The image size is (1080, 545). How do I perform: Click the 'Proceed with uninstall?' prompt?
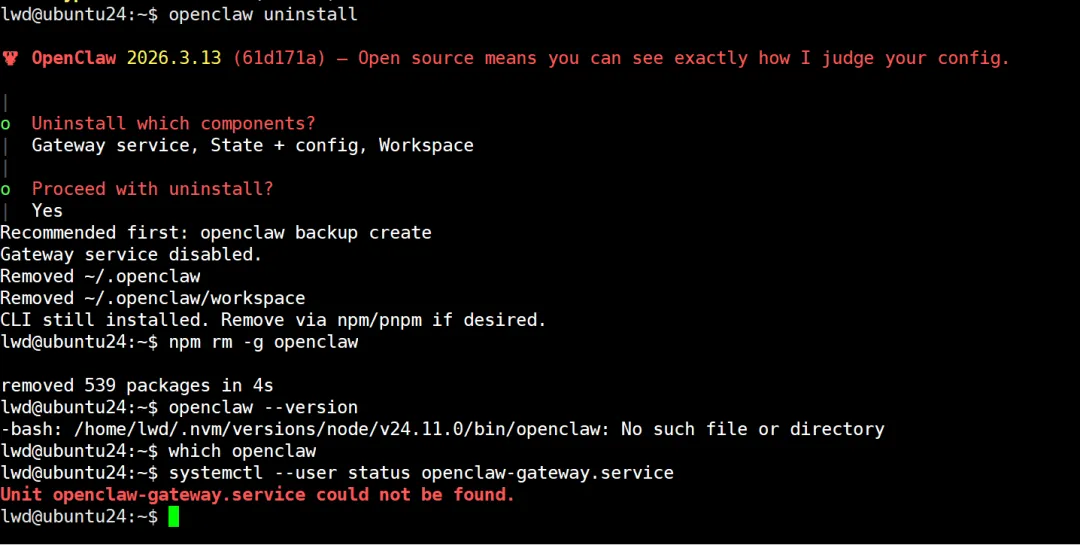[152, 189]
